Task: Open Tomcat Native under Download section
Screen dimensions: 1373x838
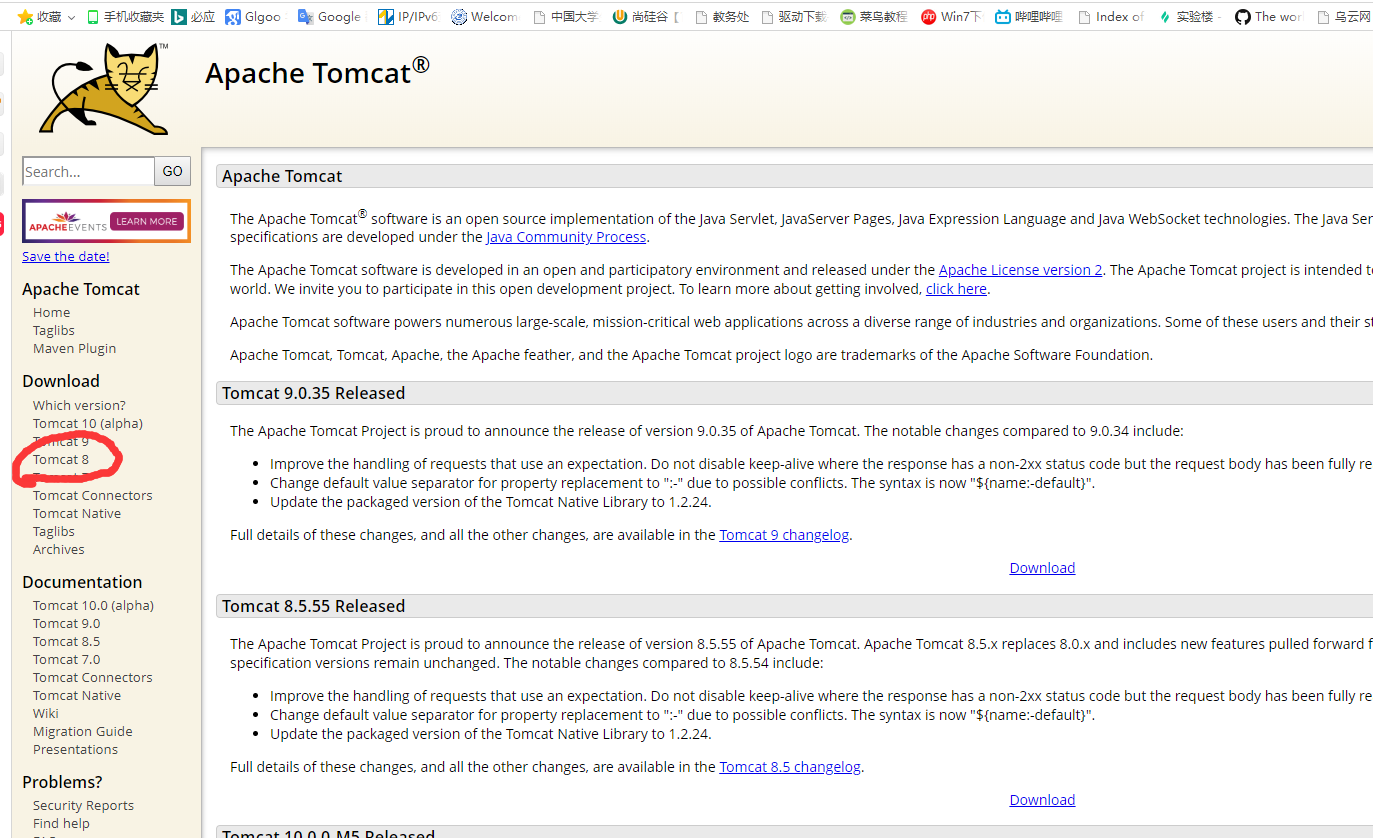Action: 77,513
